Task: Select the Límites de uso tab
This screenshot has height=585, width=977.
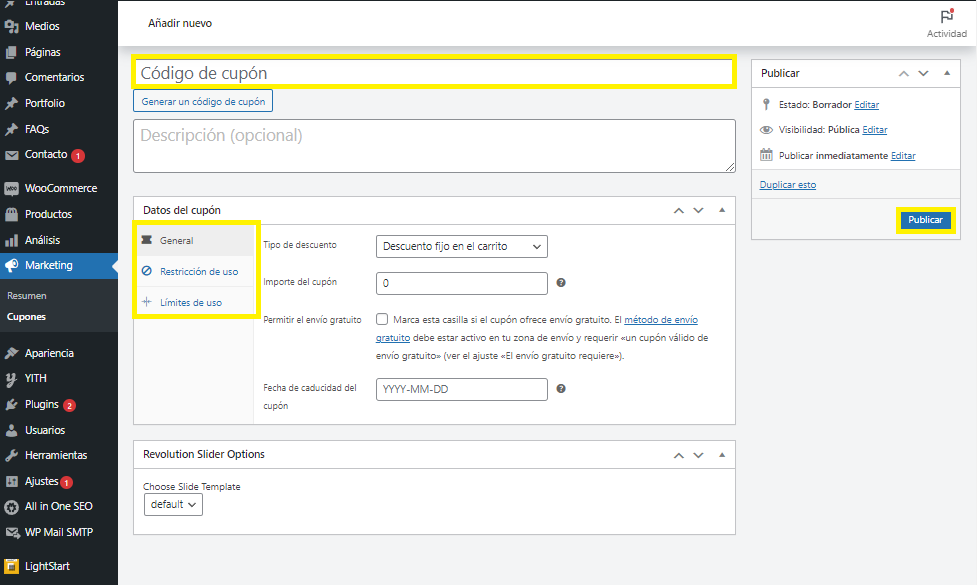Action: point(190,302)
